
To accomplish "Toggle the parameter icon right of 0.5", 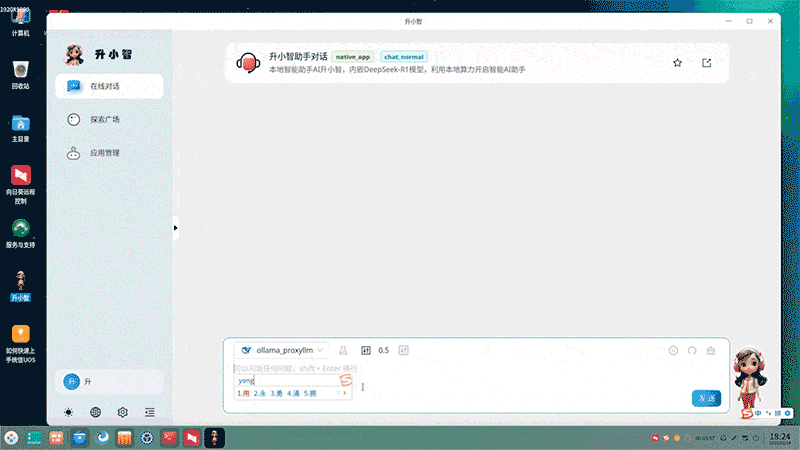I will pyautogui.click(x=404, y=351).
